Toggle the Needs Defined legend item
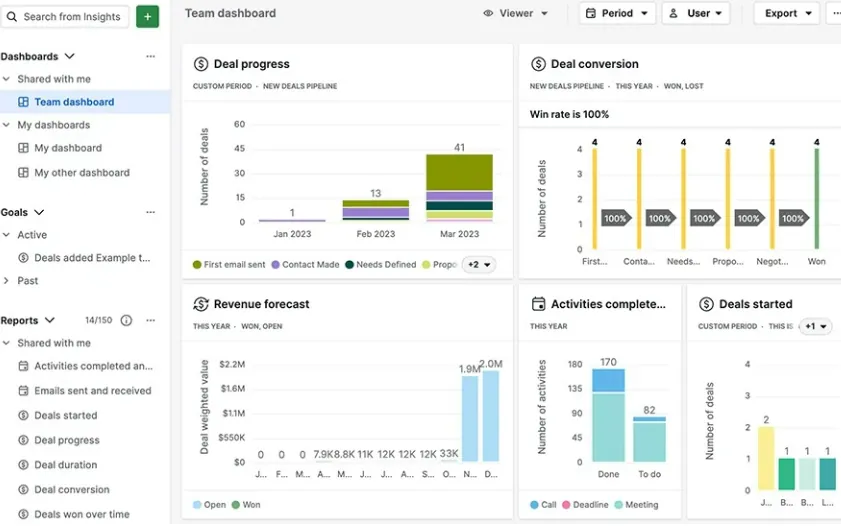The width and height of the screenshot is (841, 526). pyautogui.click(x=381, y=265)
